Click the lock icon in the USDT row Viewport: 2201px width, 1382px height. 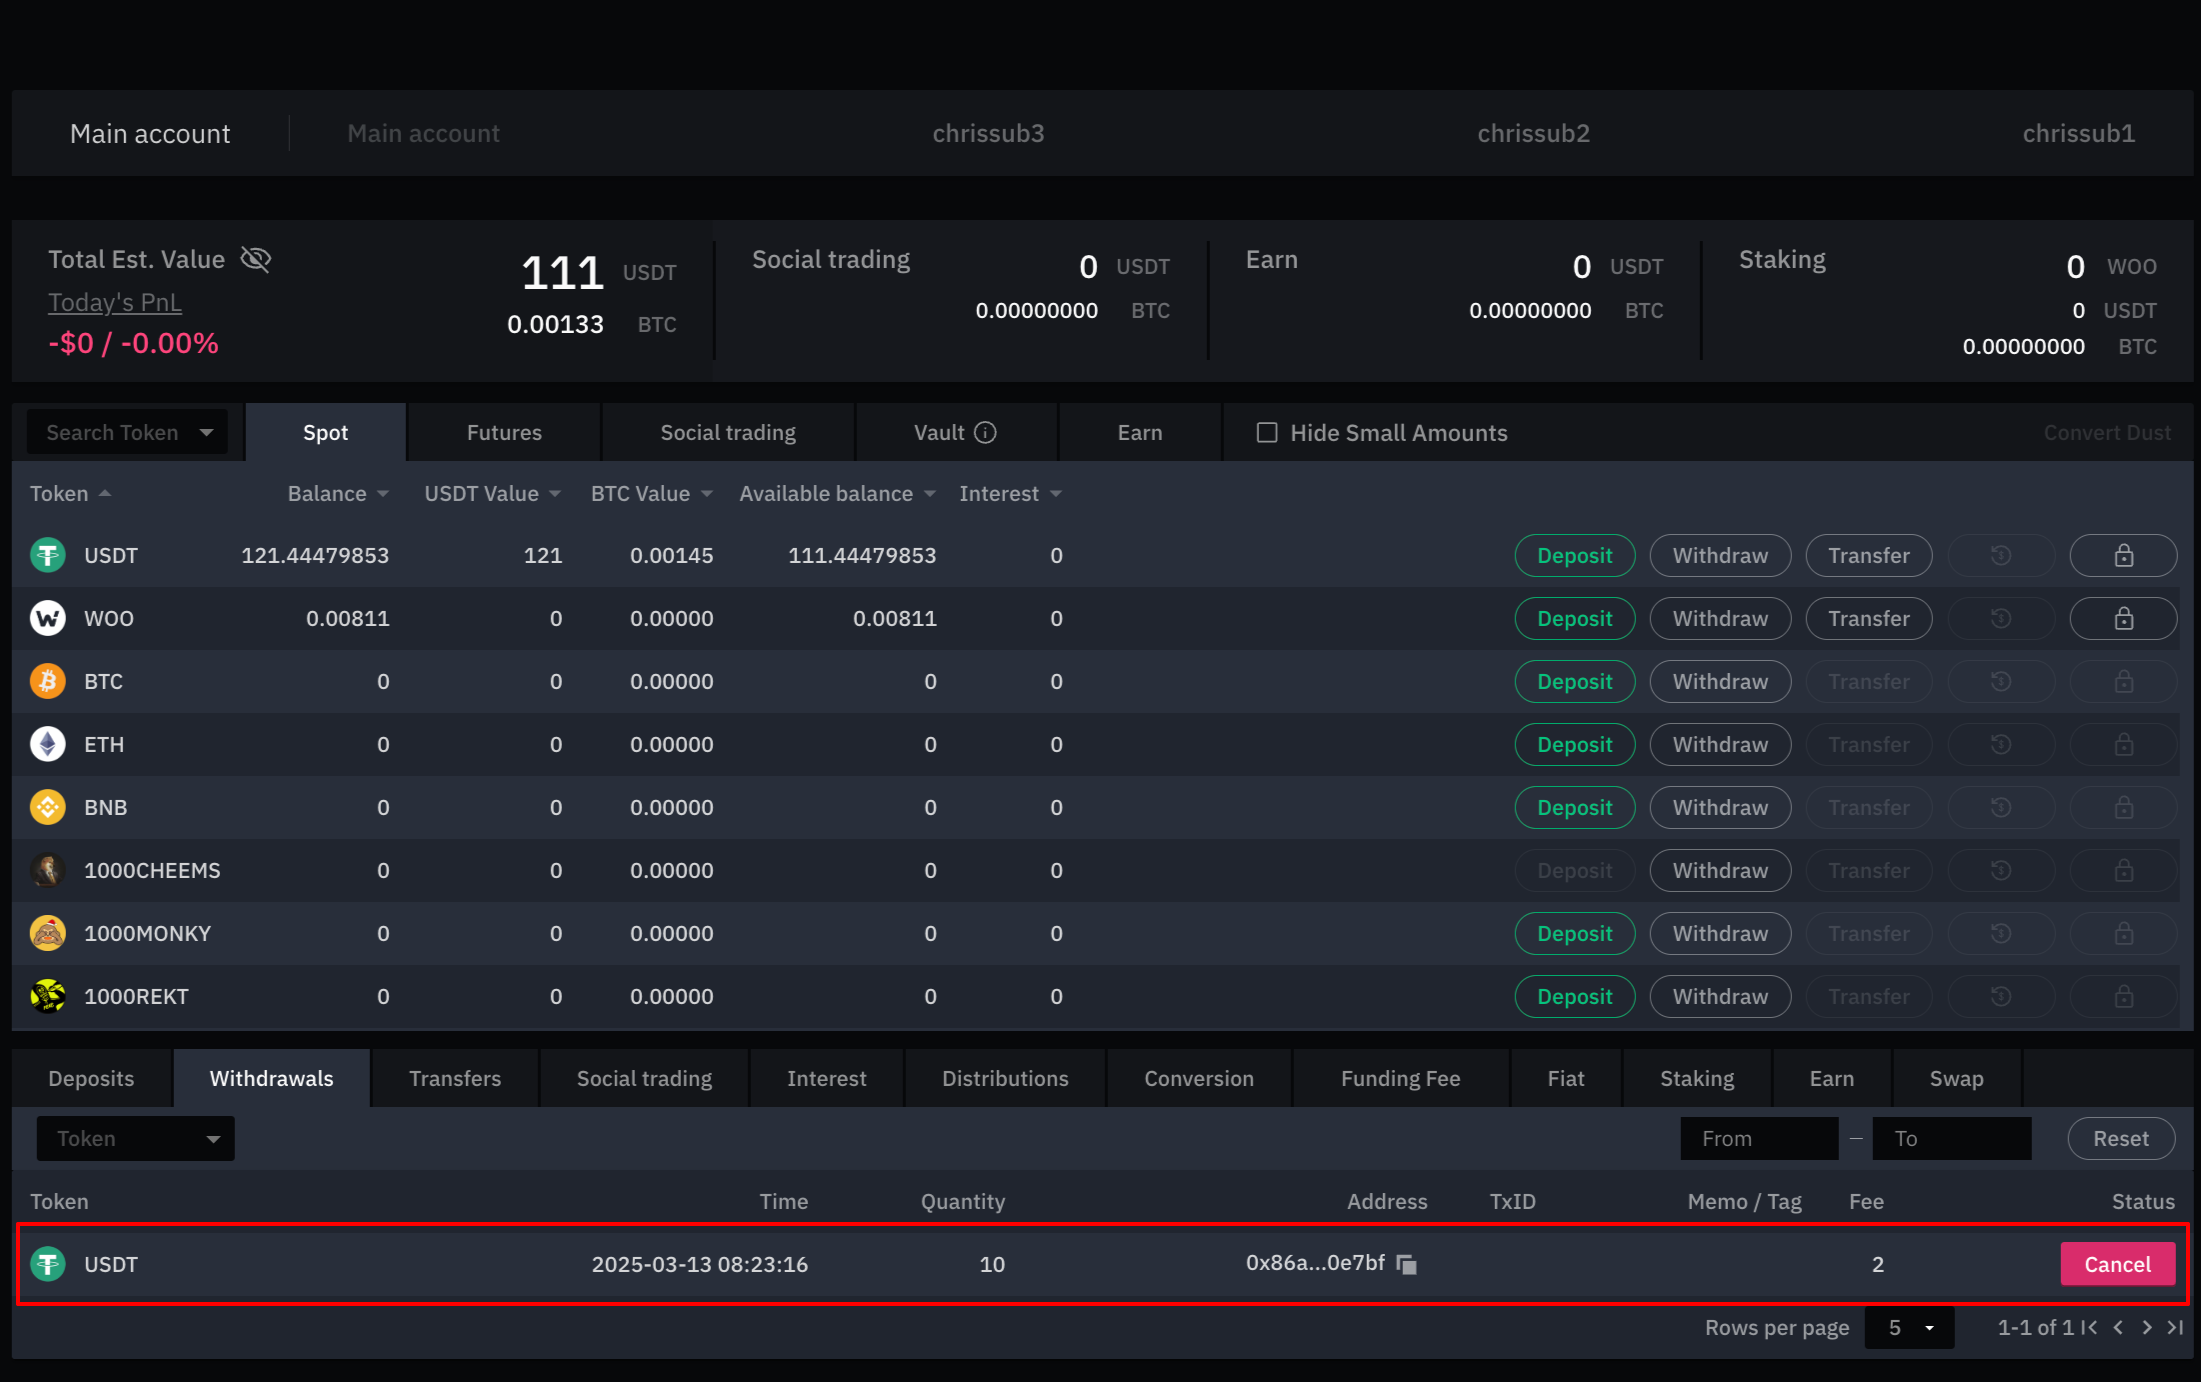[2123, 556]
